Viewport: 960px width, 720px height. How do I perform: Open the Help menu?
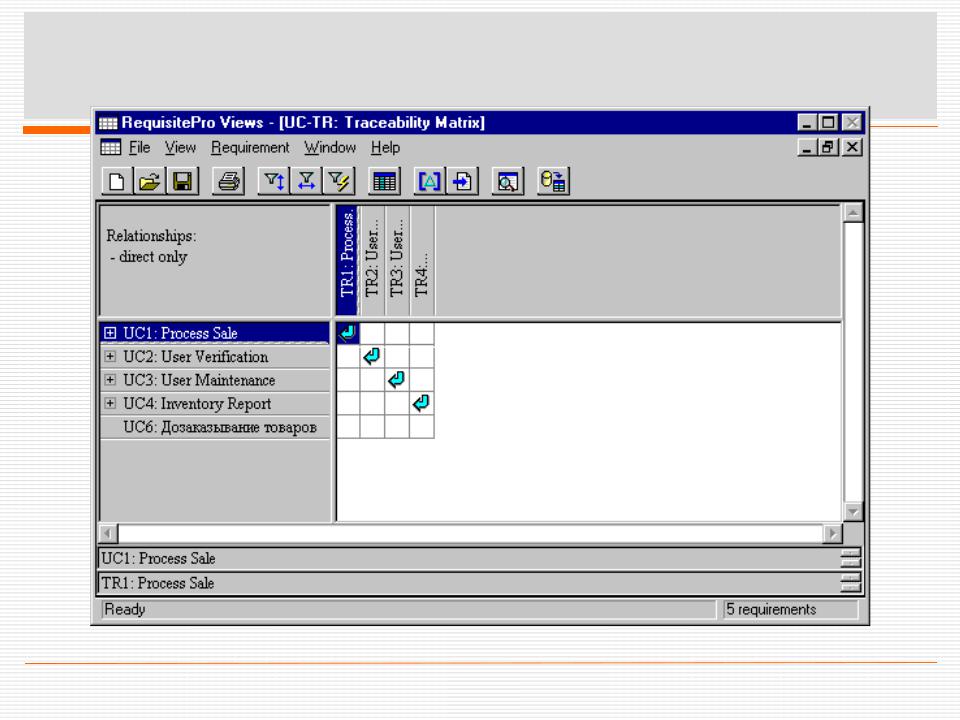click(385, 148)
